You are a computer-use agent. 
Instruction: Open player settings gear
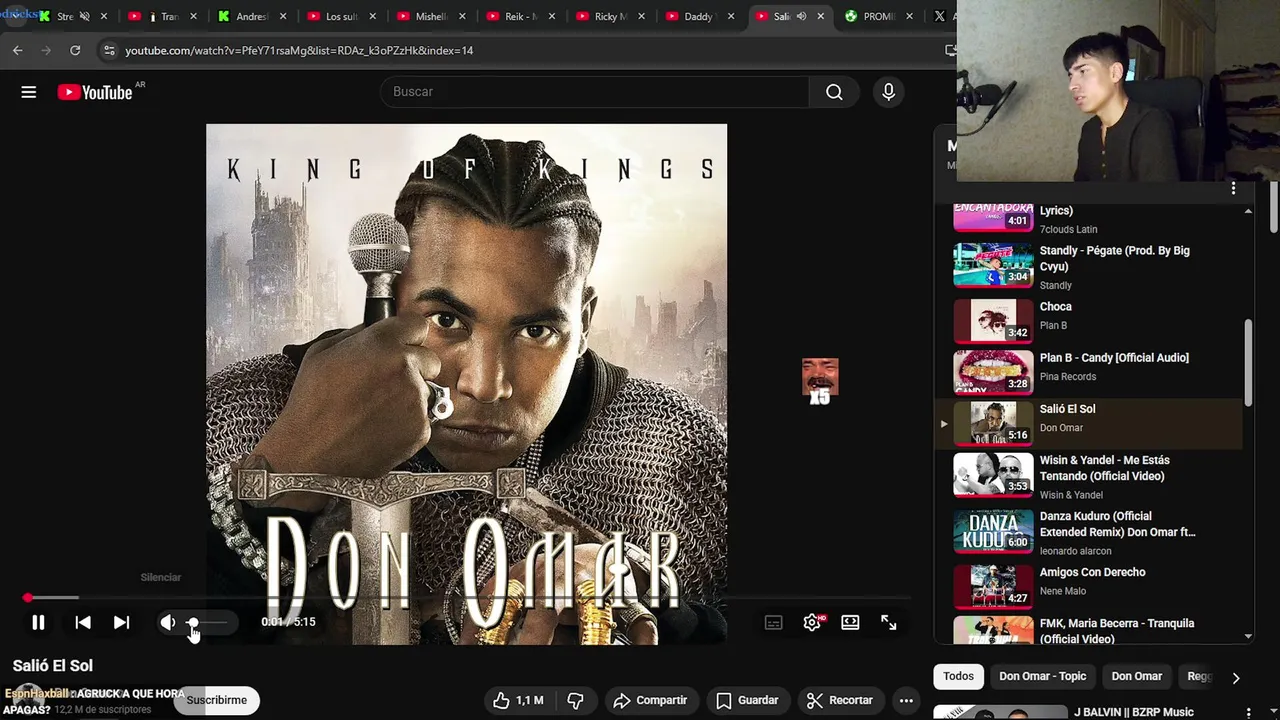pyautogui.click(x=812, y=622)
